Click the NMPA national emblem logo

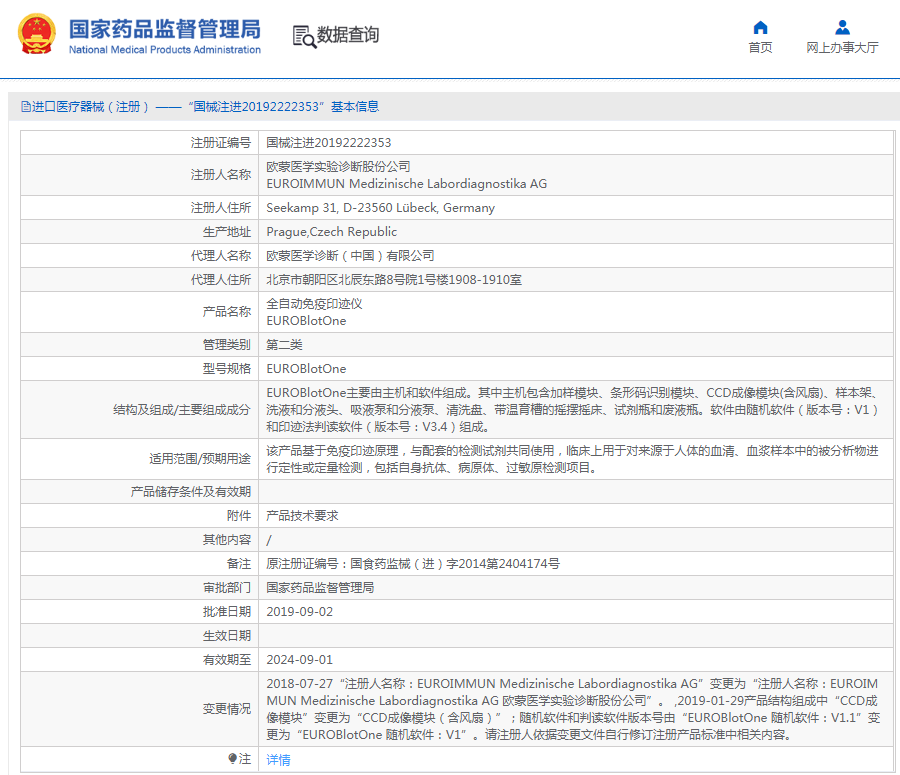pyautogui.click(x=36, y=34)
